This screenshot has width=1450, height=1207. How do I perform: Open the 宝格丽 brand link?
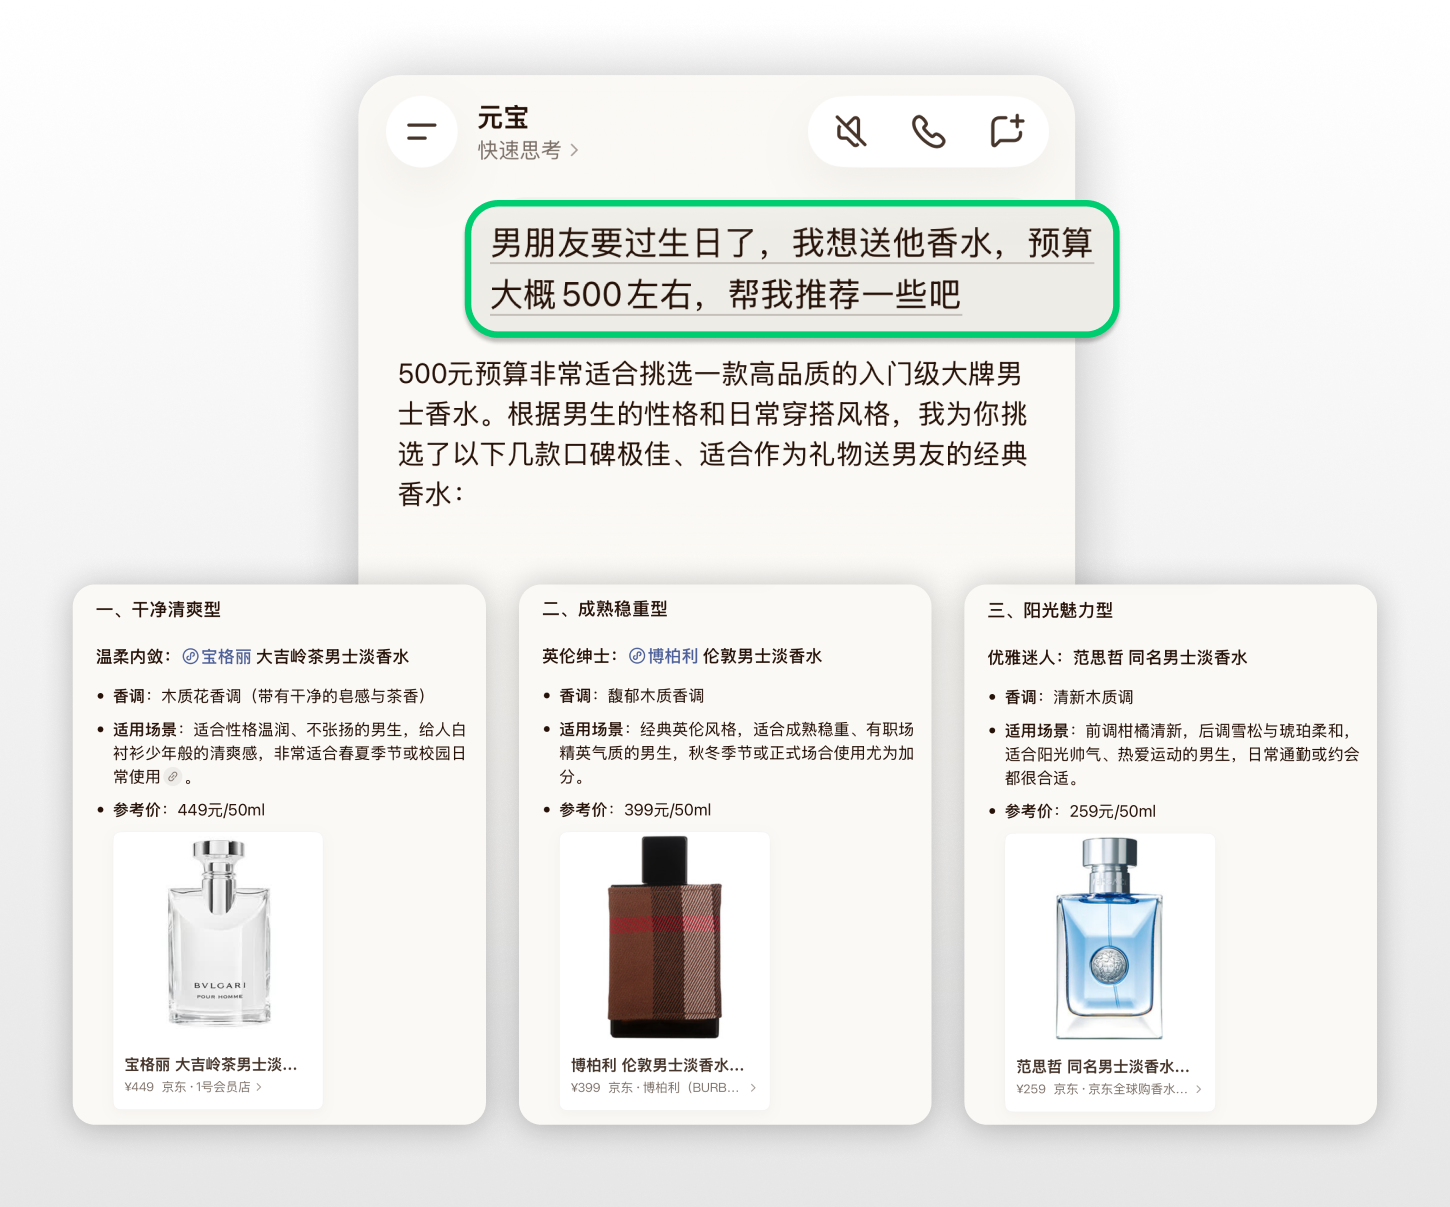227,657
